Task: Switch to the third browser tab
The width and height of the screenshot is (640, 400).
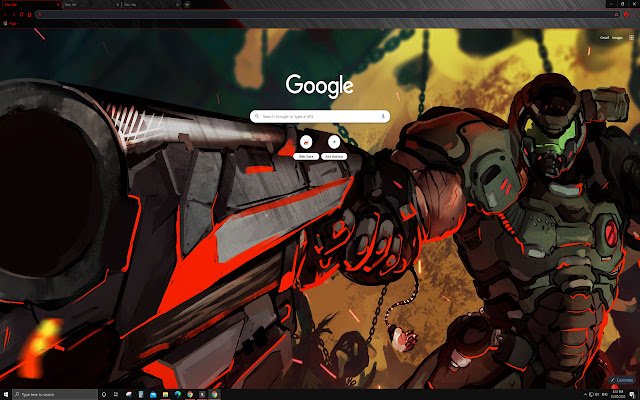Action: (149, 4)
